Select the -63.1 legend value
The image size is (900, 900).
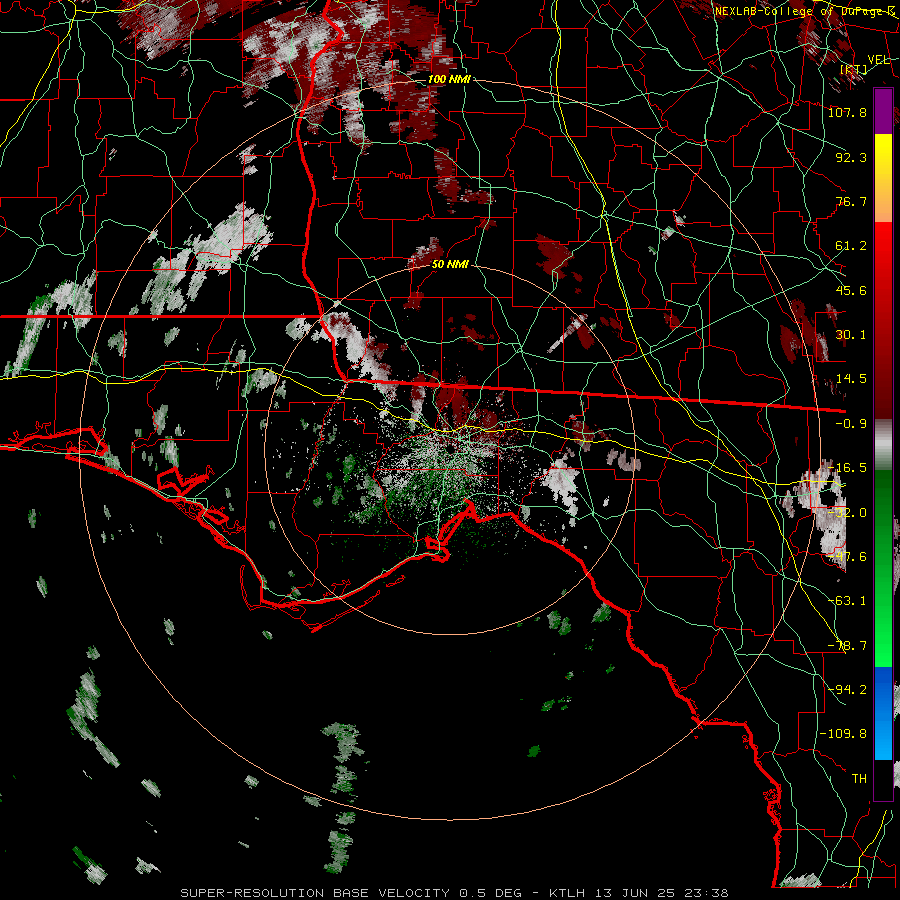847,601
